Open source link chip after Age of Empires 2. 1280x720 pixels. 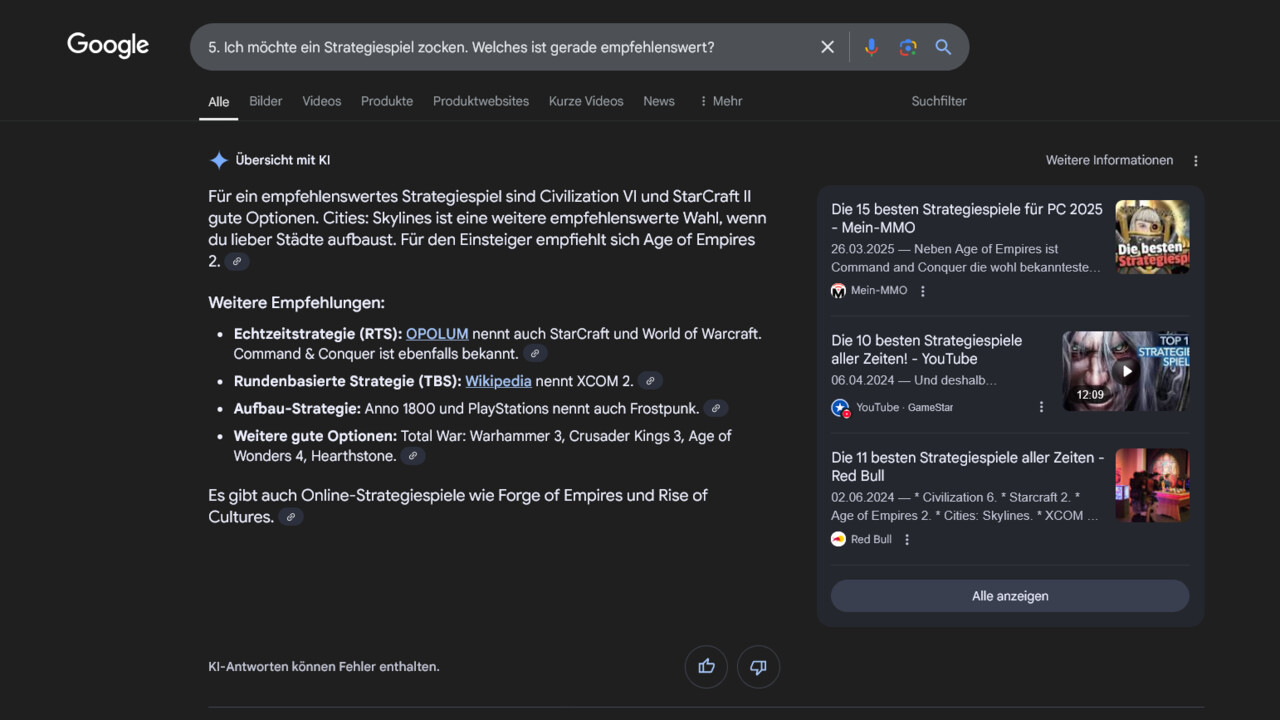(x=237, y=262)
